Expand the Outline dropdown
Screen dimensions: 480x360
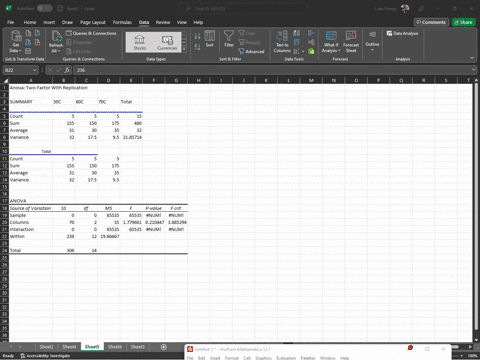(372, 42)
